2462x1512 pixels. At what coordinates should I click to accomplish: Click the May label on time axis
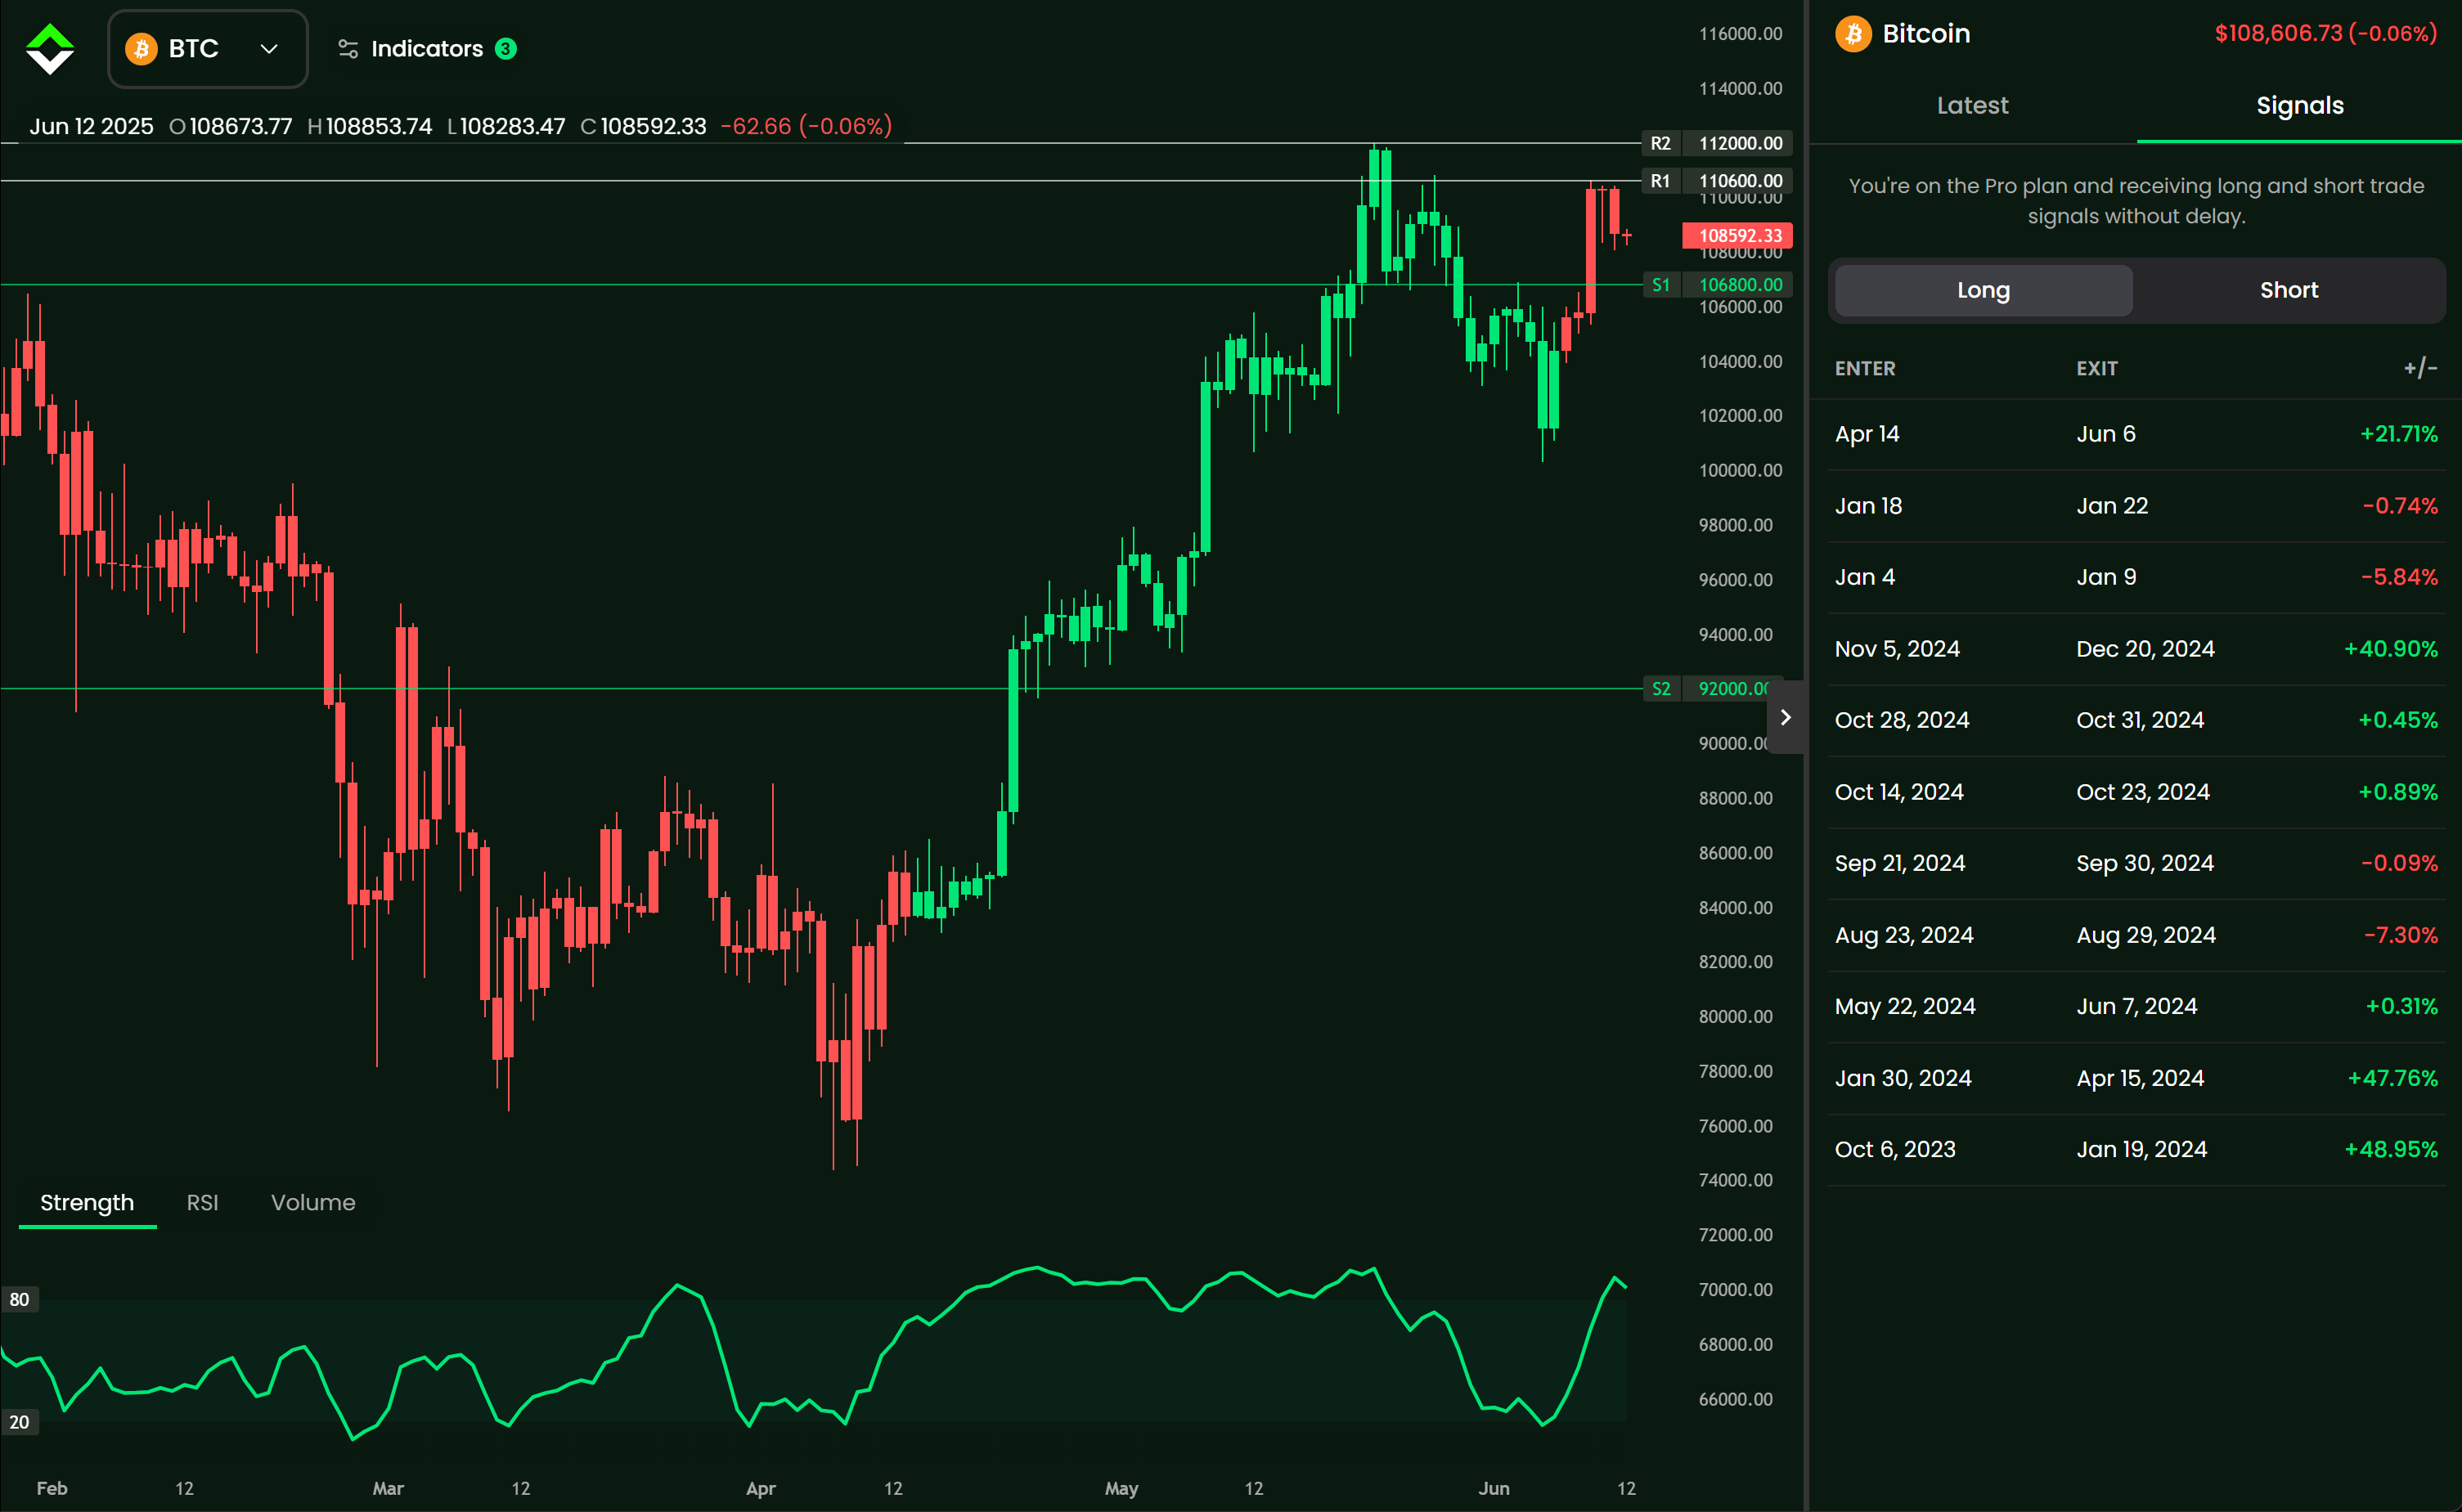1122,1488
